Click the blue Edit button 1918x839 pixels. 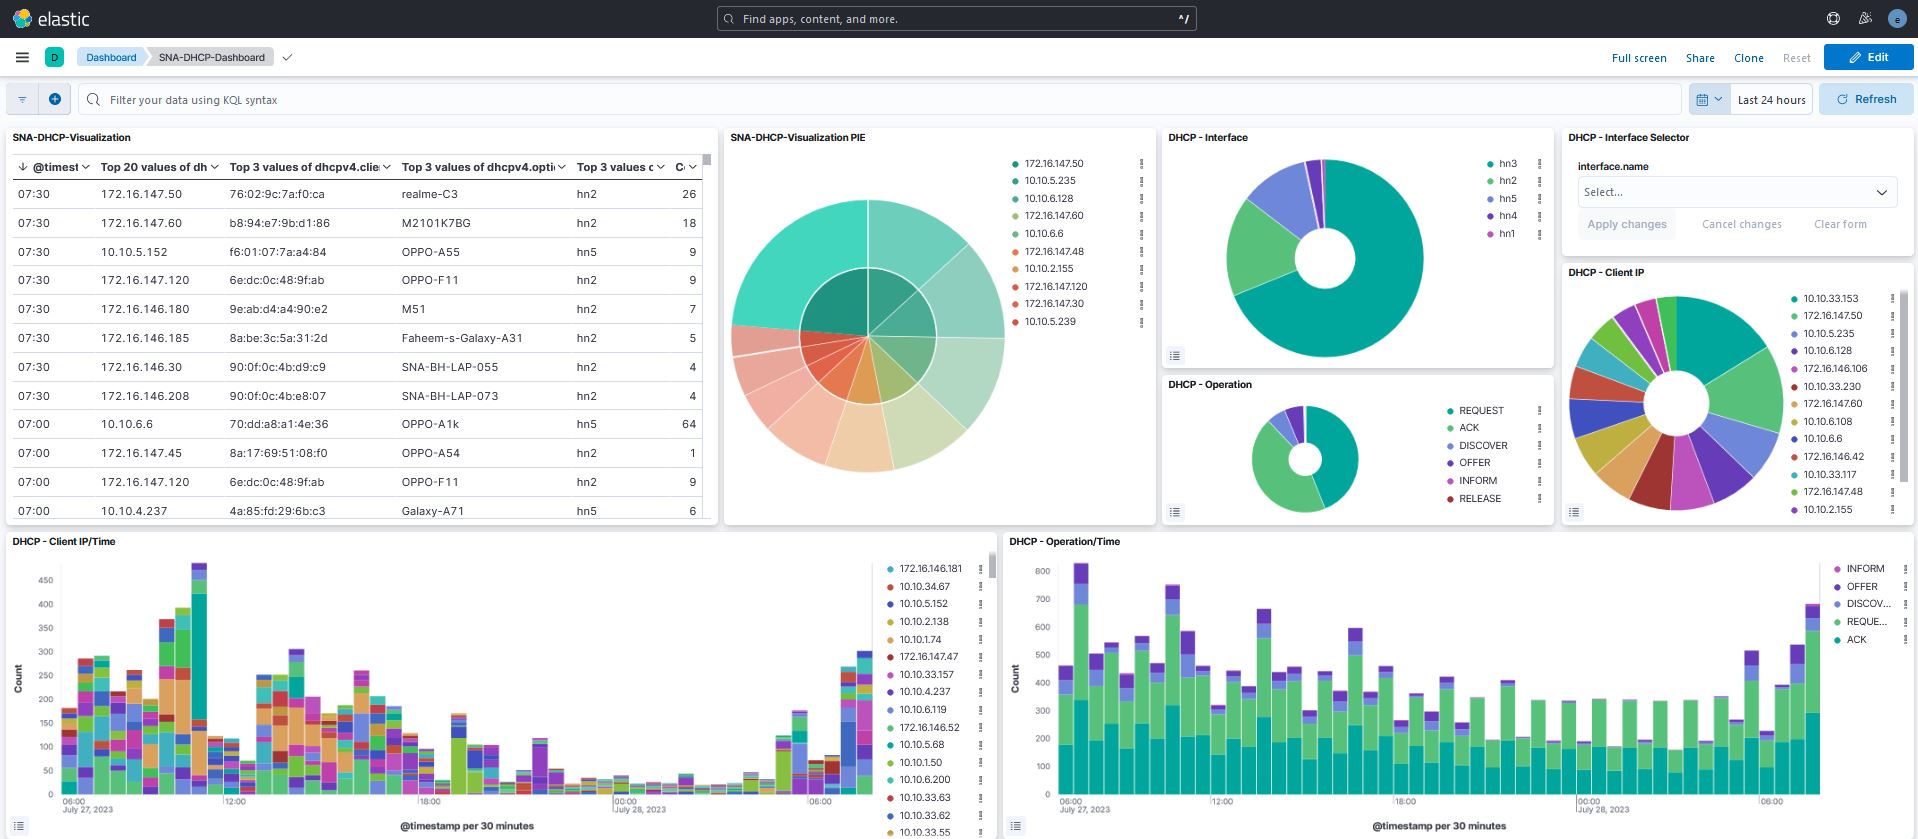[1868, 57]
